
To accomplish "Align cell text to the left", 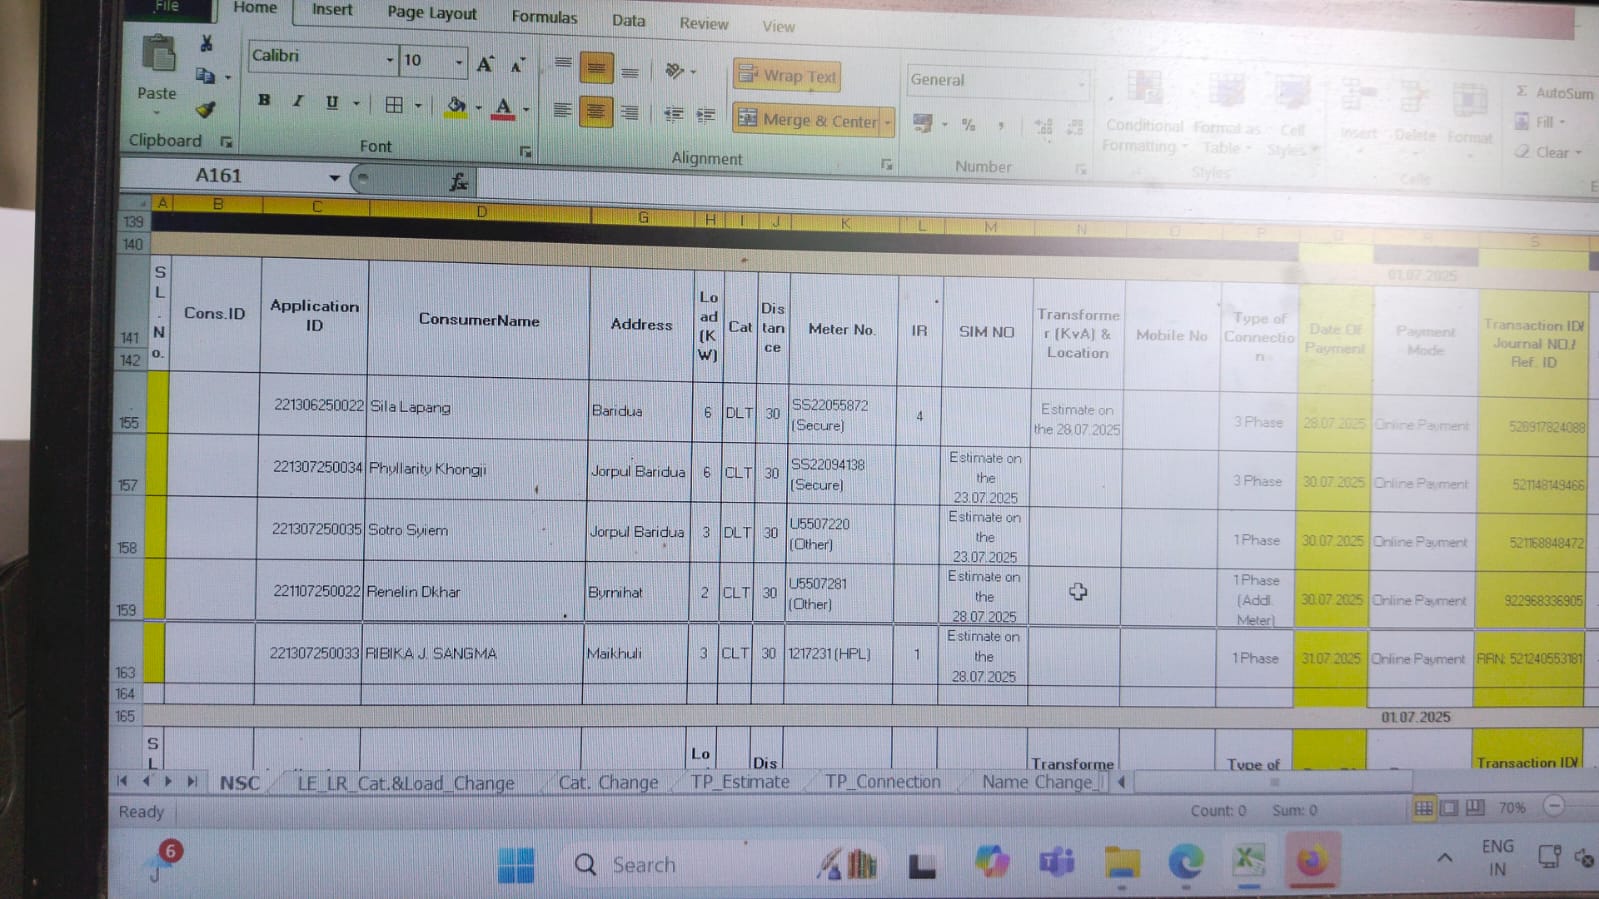I will point(563,110).
